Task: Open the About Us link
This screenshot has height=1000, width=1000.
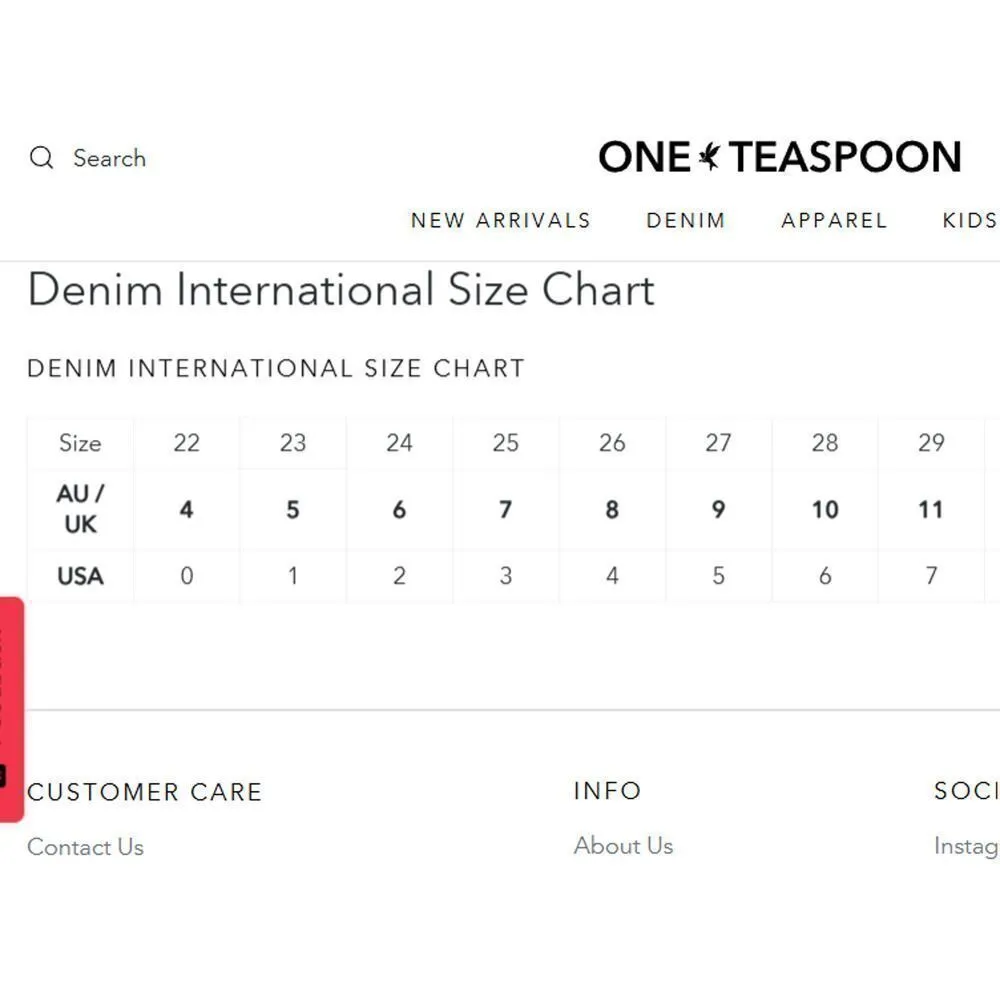Action: (x=623, y=845)
